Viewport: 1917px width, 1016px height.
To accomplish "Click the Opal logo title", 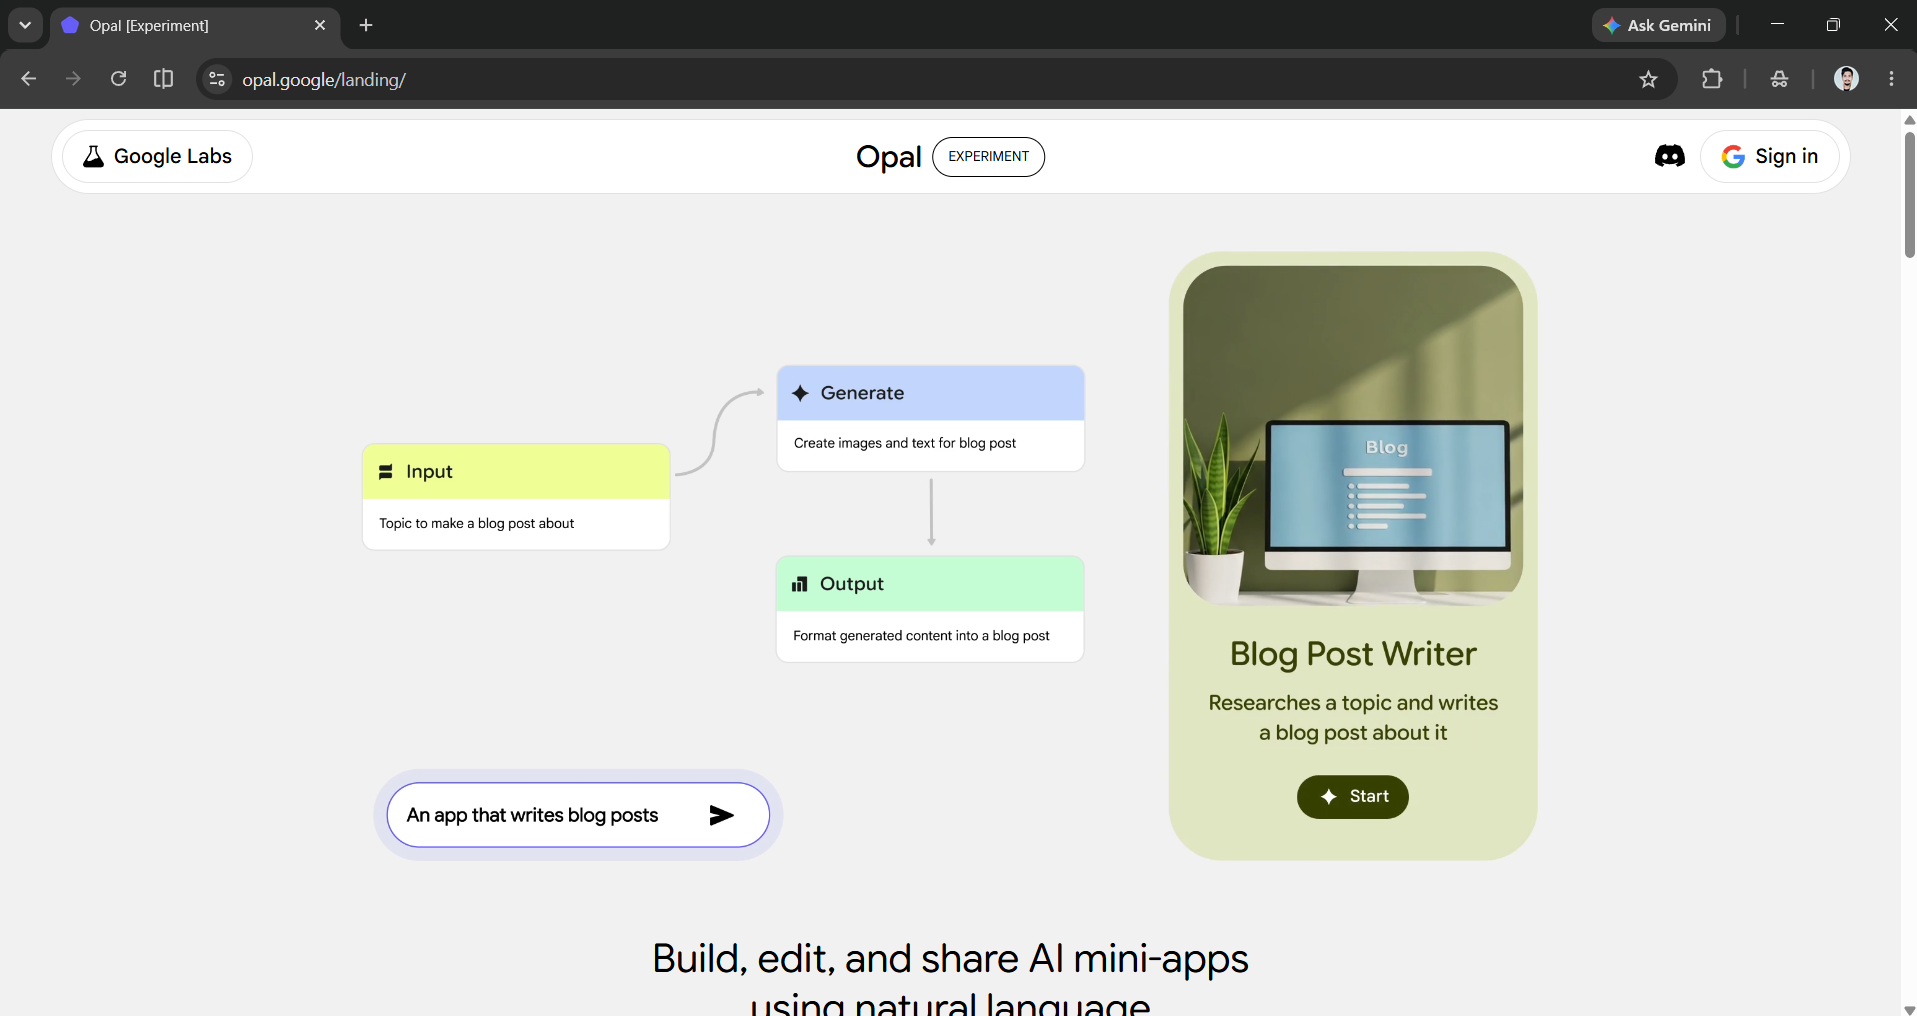I will coord(888,157).
